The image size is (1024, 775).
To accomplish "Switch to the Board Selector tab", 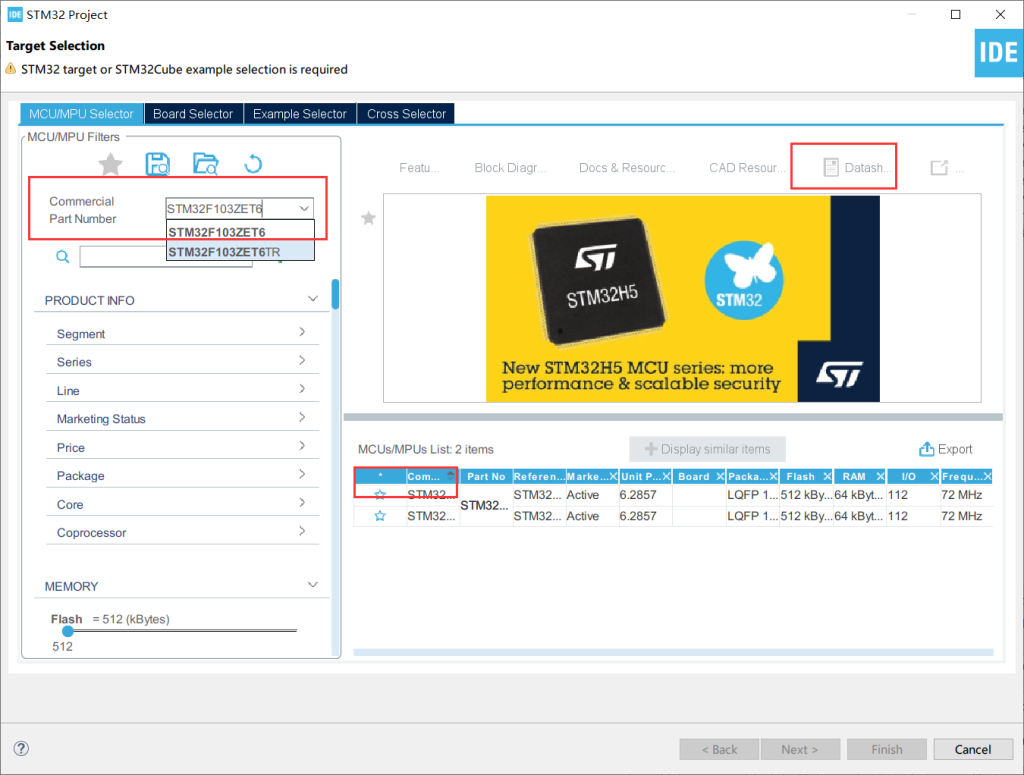I will coord(193,114).
